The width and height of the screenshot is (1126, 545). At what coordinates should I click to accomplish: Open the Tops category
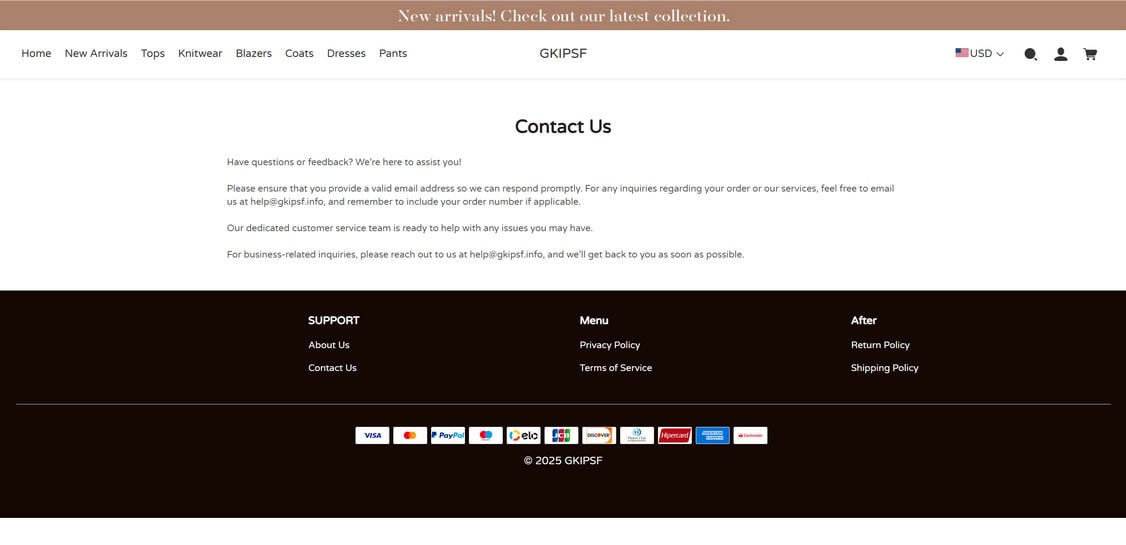coord(153,53)
